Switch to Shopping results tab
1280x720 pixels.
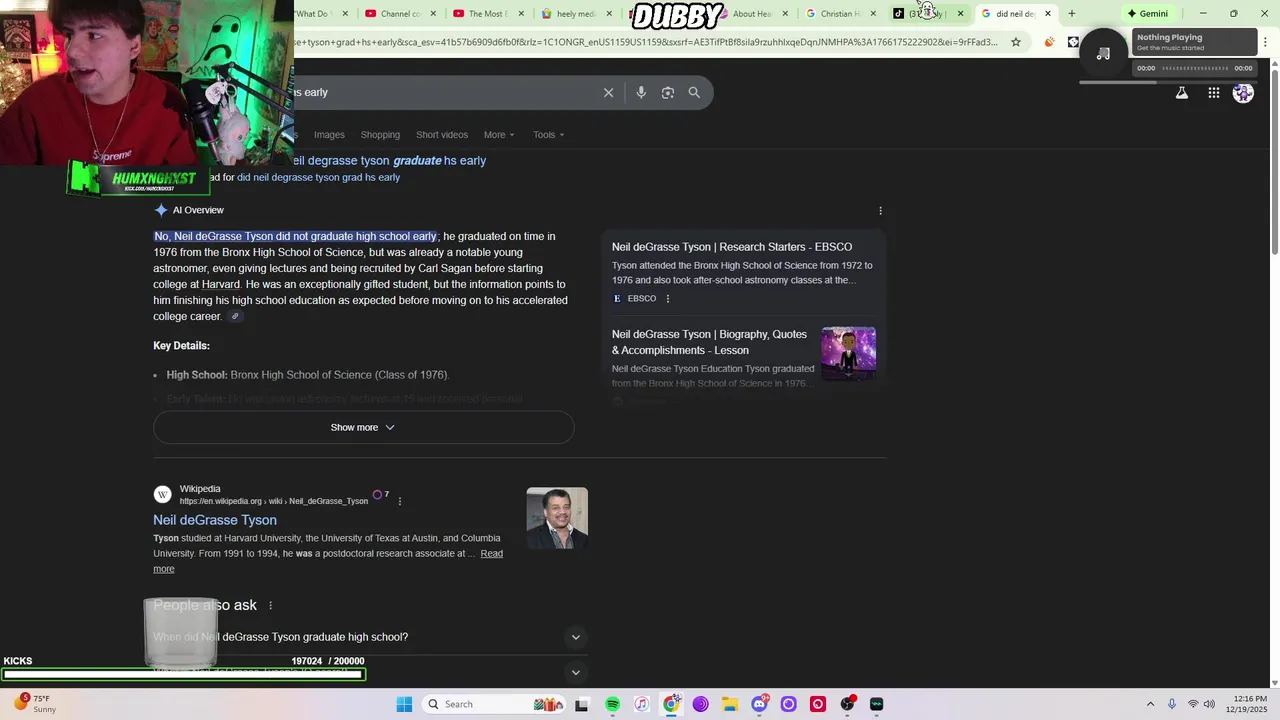[380, 135]
